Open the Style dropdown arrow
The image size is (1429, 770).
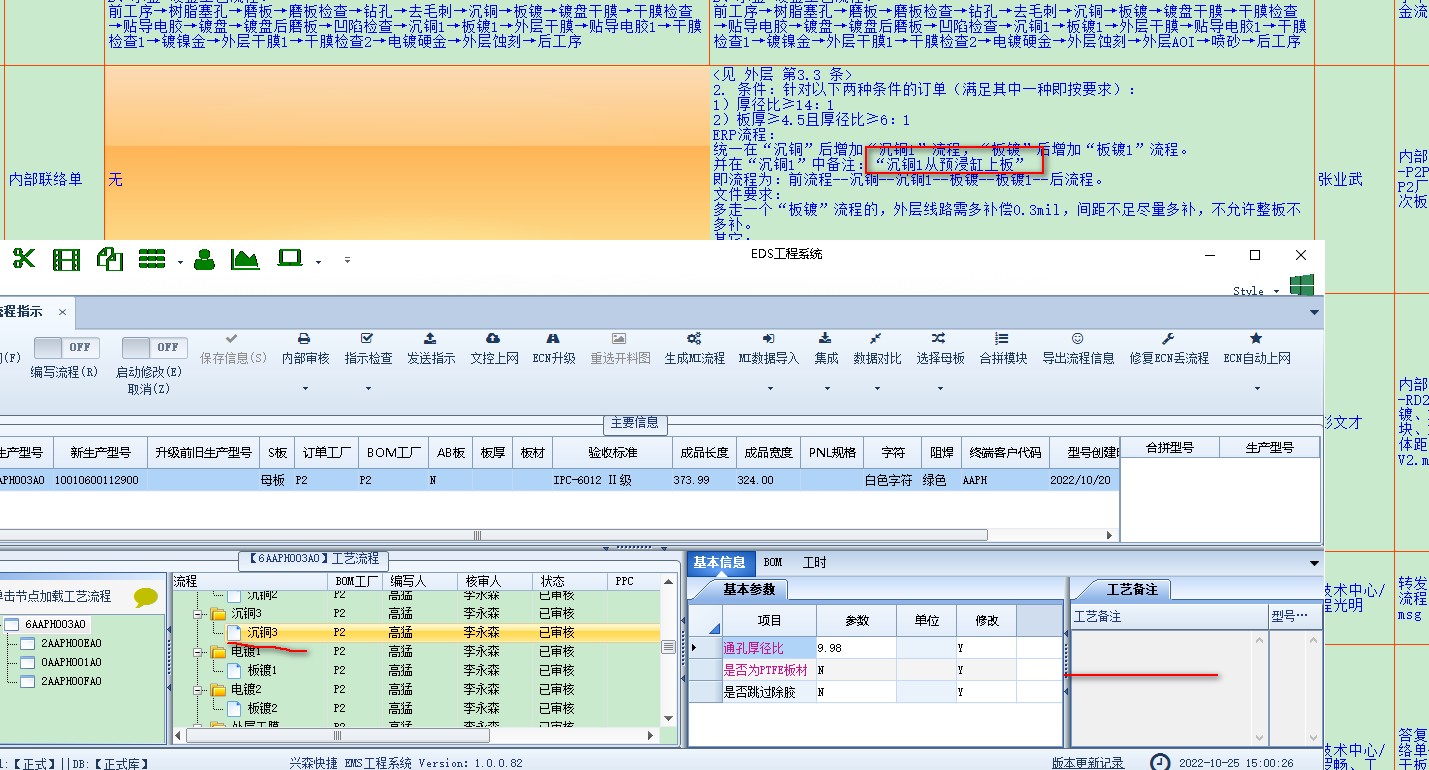(x=1276, y=292)
